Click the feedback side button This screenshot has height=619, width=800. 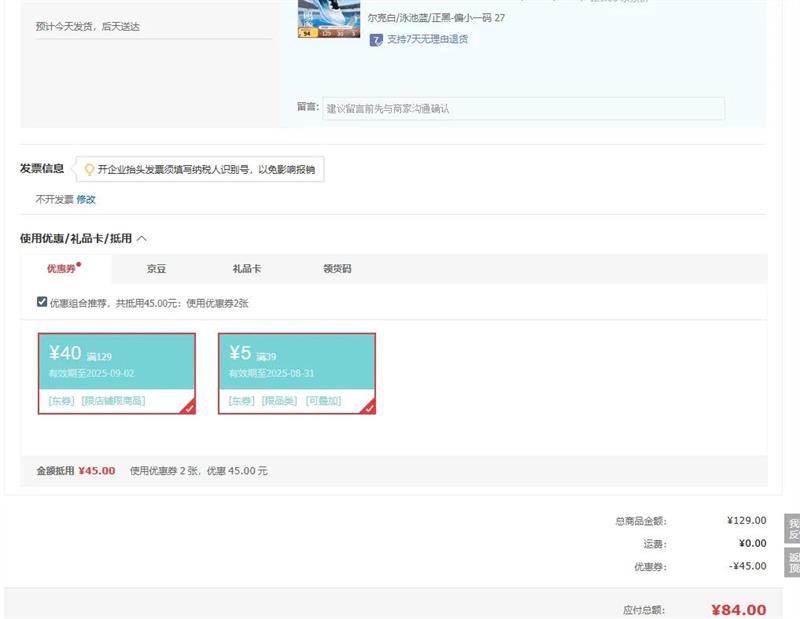point(792,530)
